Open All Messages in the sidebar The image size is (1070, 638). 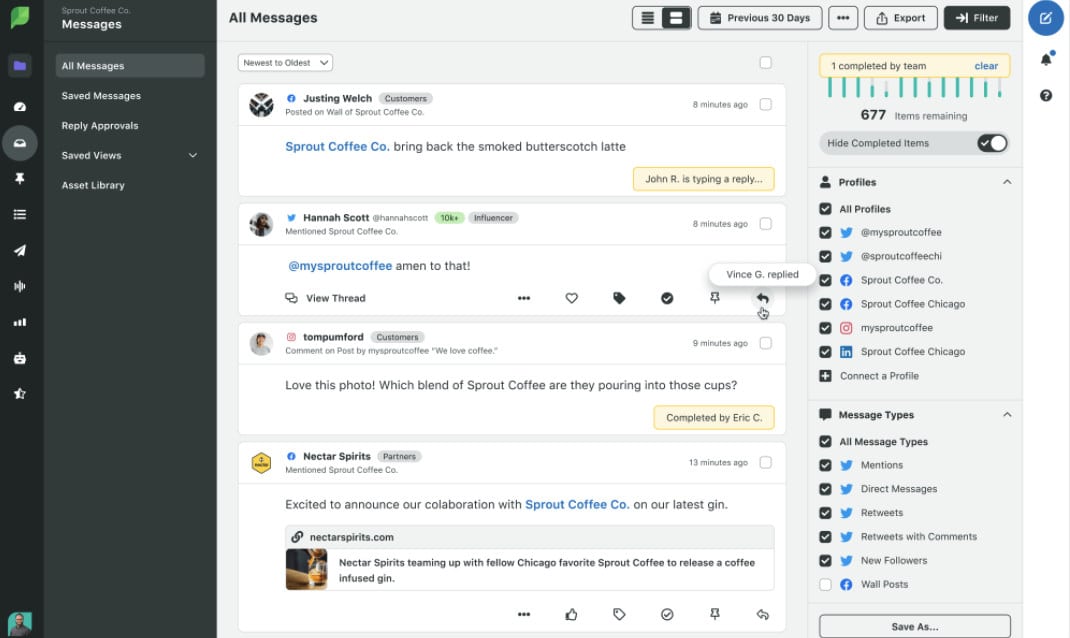point(130,66)
